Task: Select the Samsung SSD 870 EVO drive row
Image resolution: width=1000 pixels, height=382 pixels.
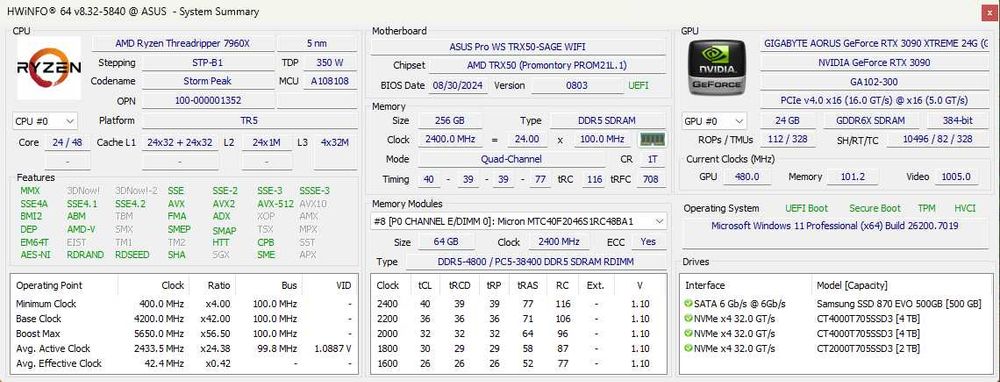Action: click(835, 304)
